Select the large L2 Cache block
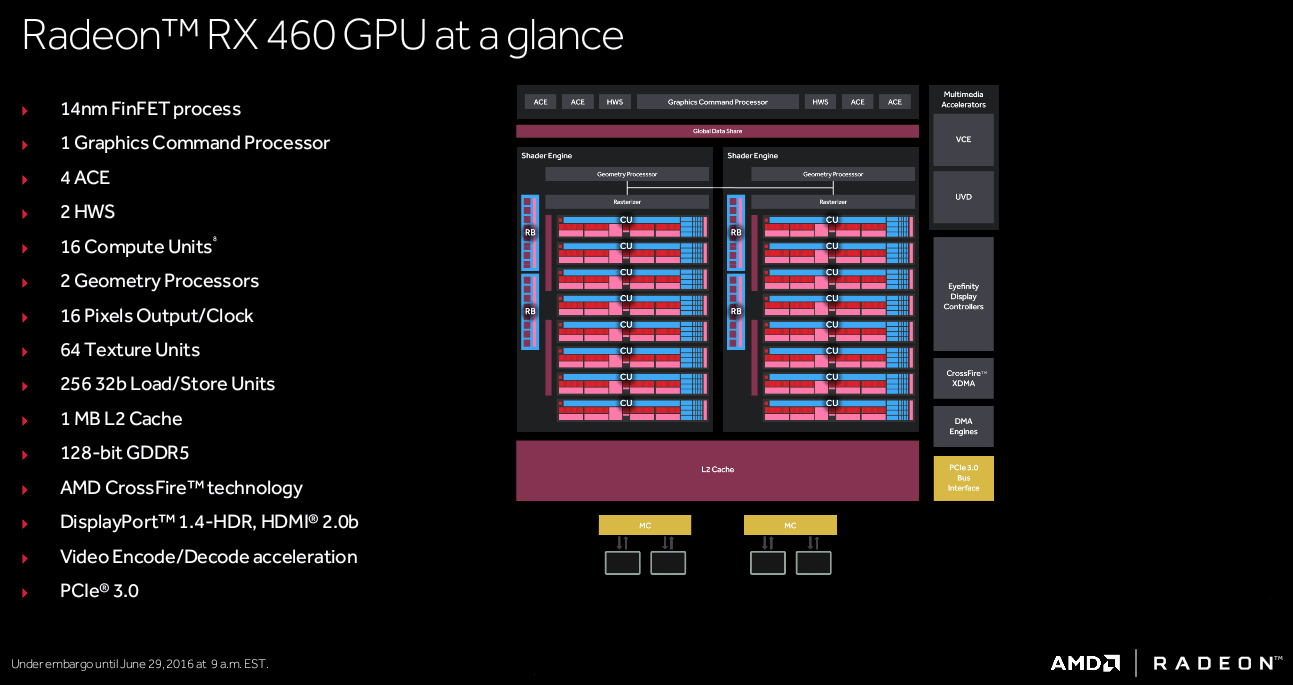Screen dimensions: 1293x685 coord(717,470)
